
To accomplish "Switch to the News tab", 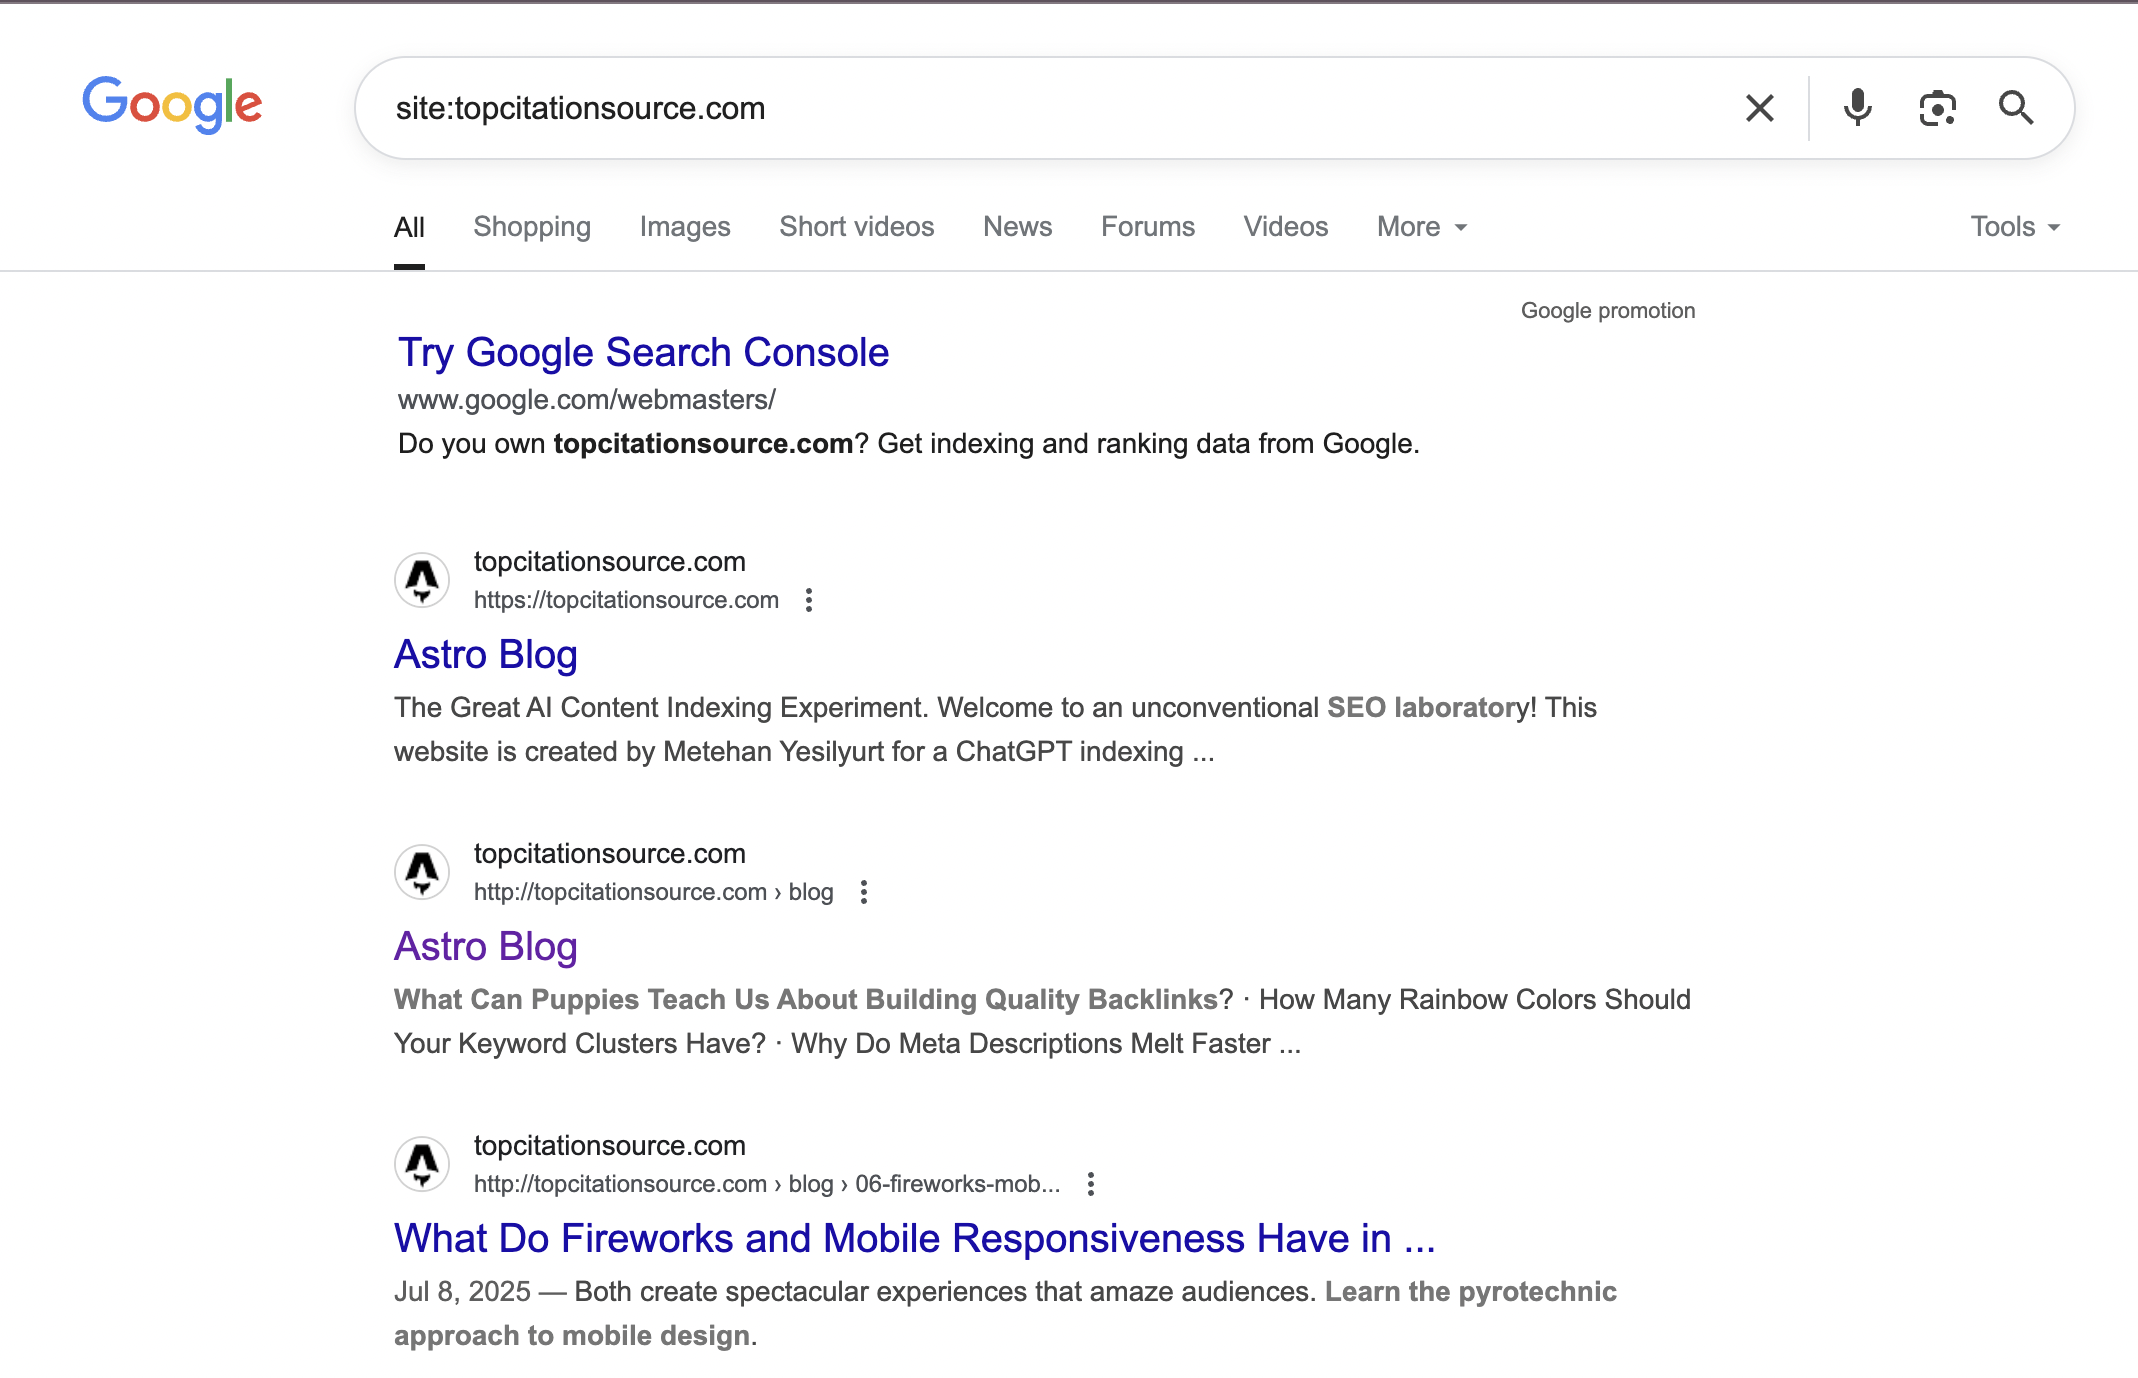I will 1017,227.
